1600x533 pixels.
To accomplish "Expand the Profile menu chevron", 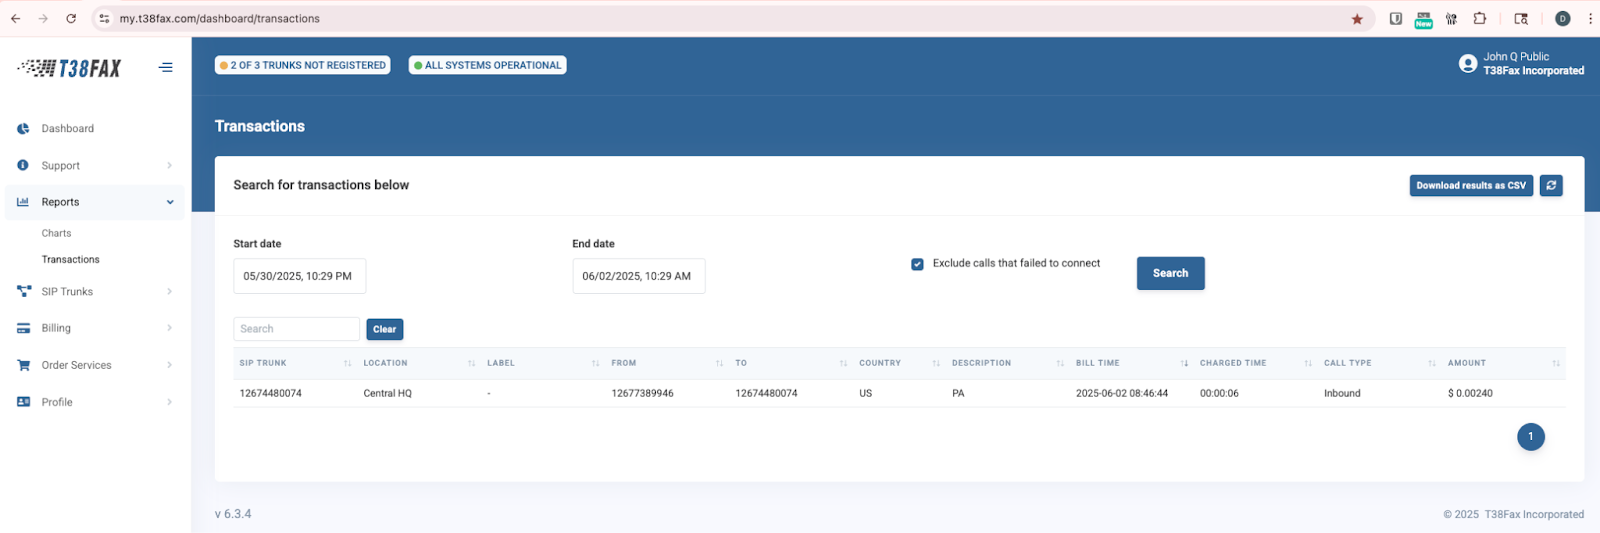I will coord(169,402).
